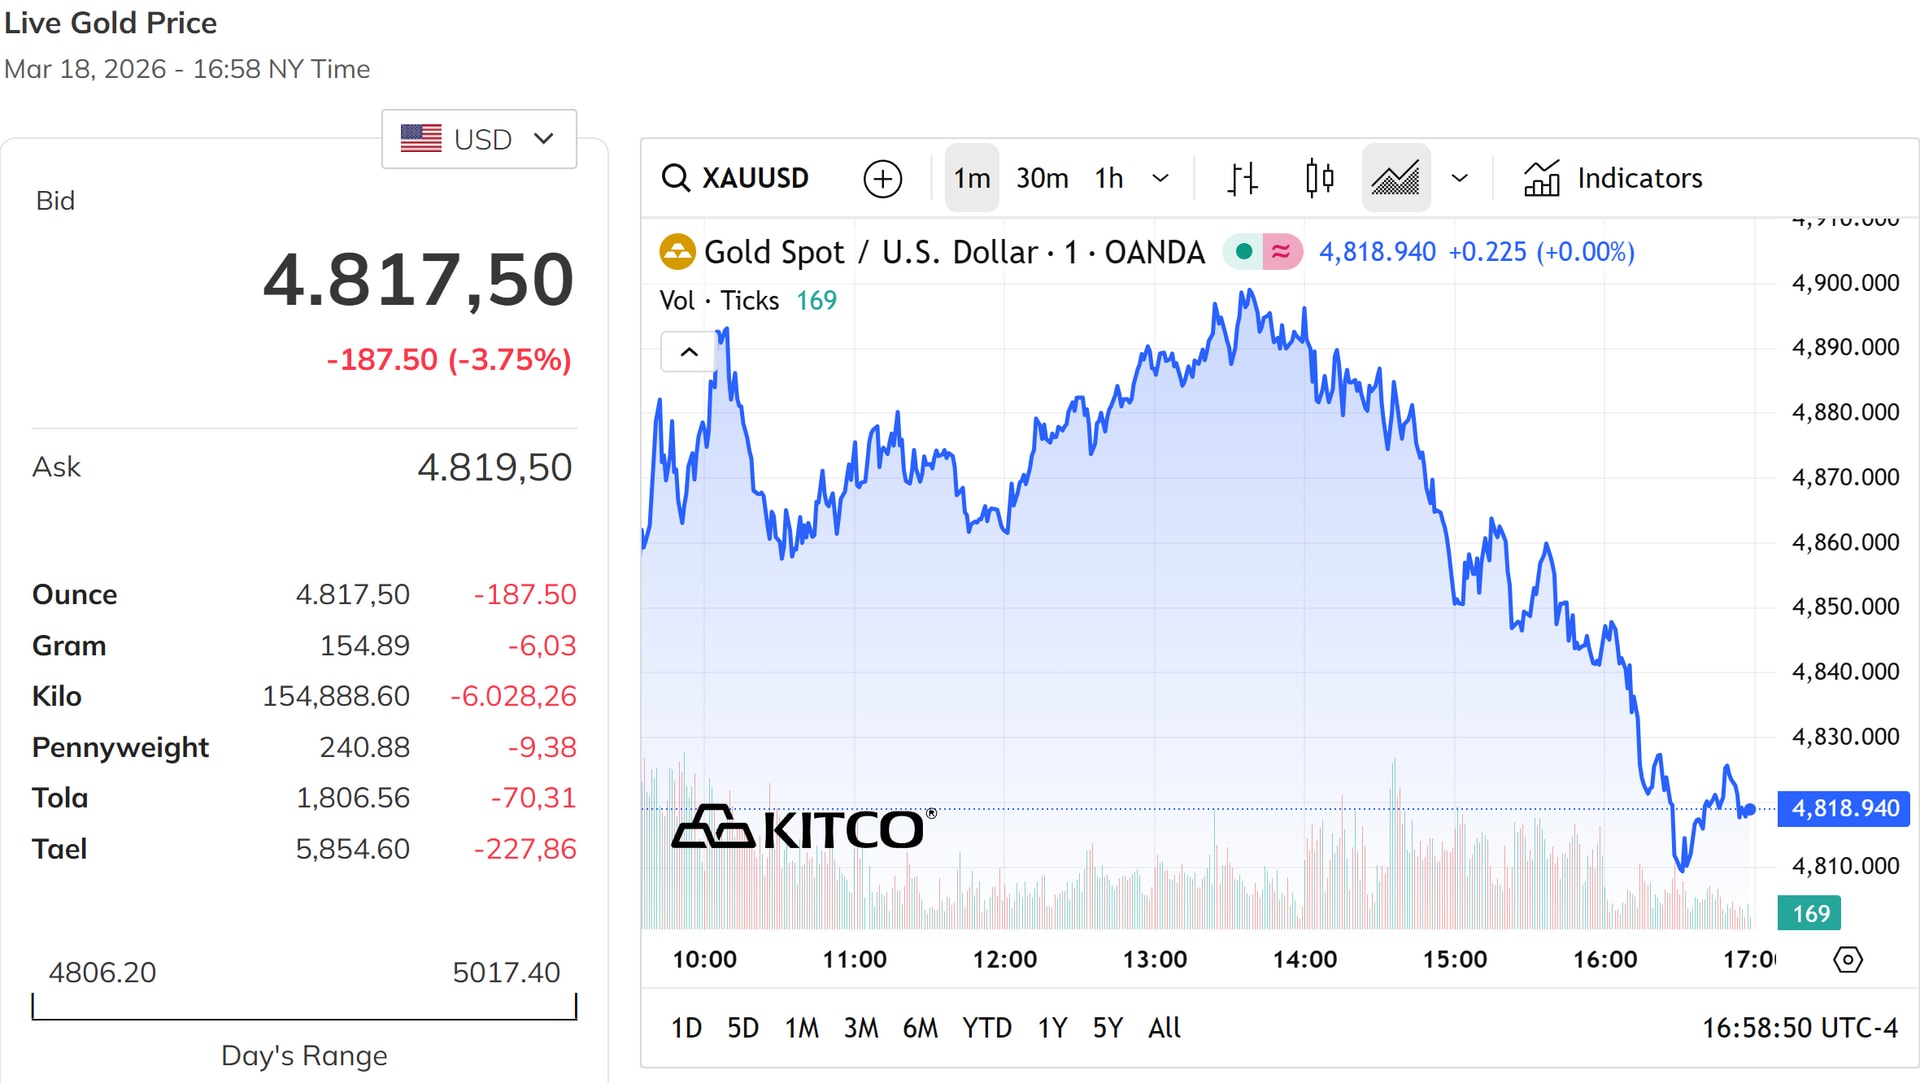Open the USD currency dropdown
The width and height of the screenshot is (1920, 1083).
point(479,139)
